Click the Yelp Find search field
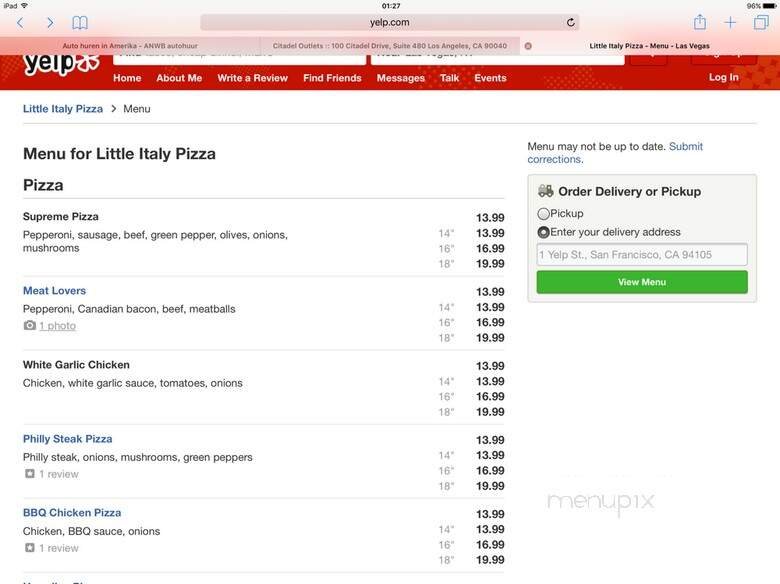 tap(239, 59)
